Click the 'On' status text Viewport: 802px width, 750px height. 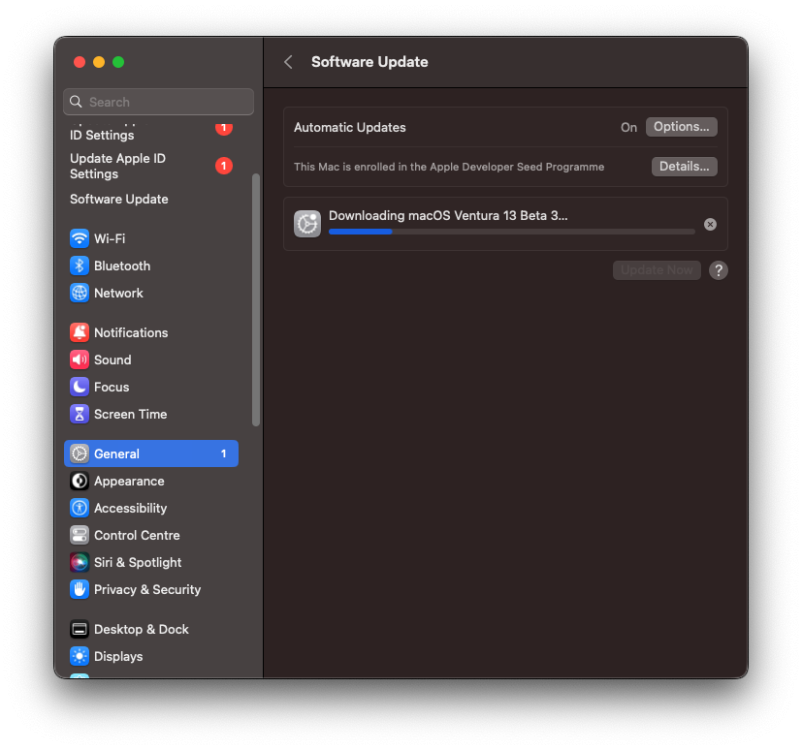coord(629,127)
